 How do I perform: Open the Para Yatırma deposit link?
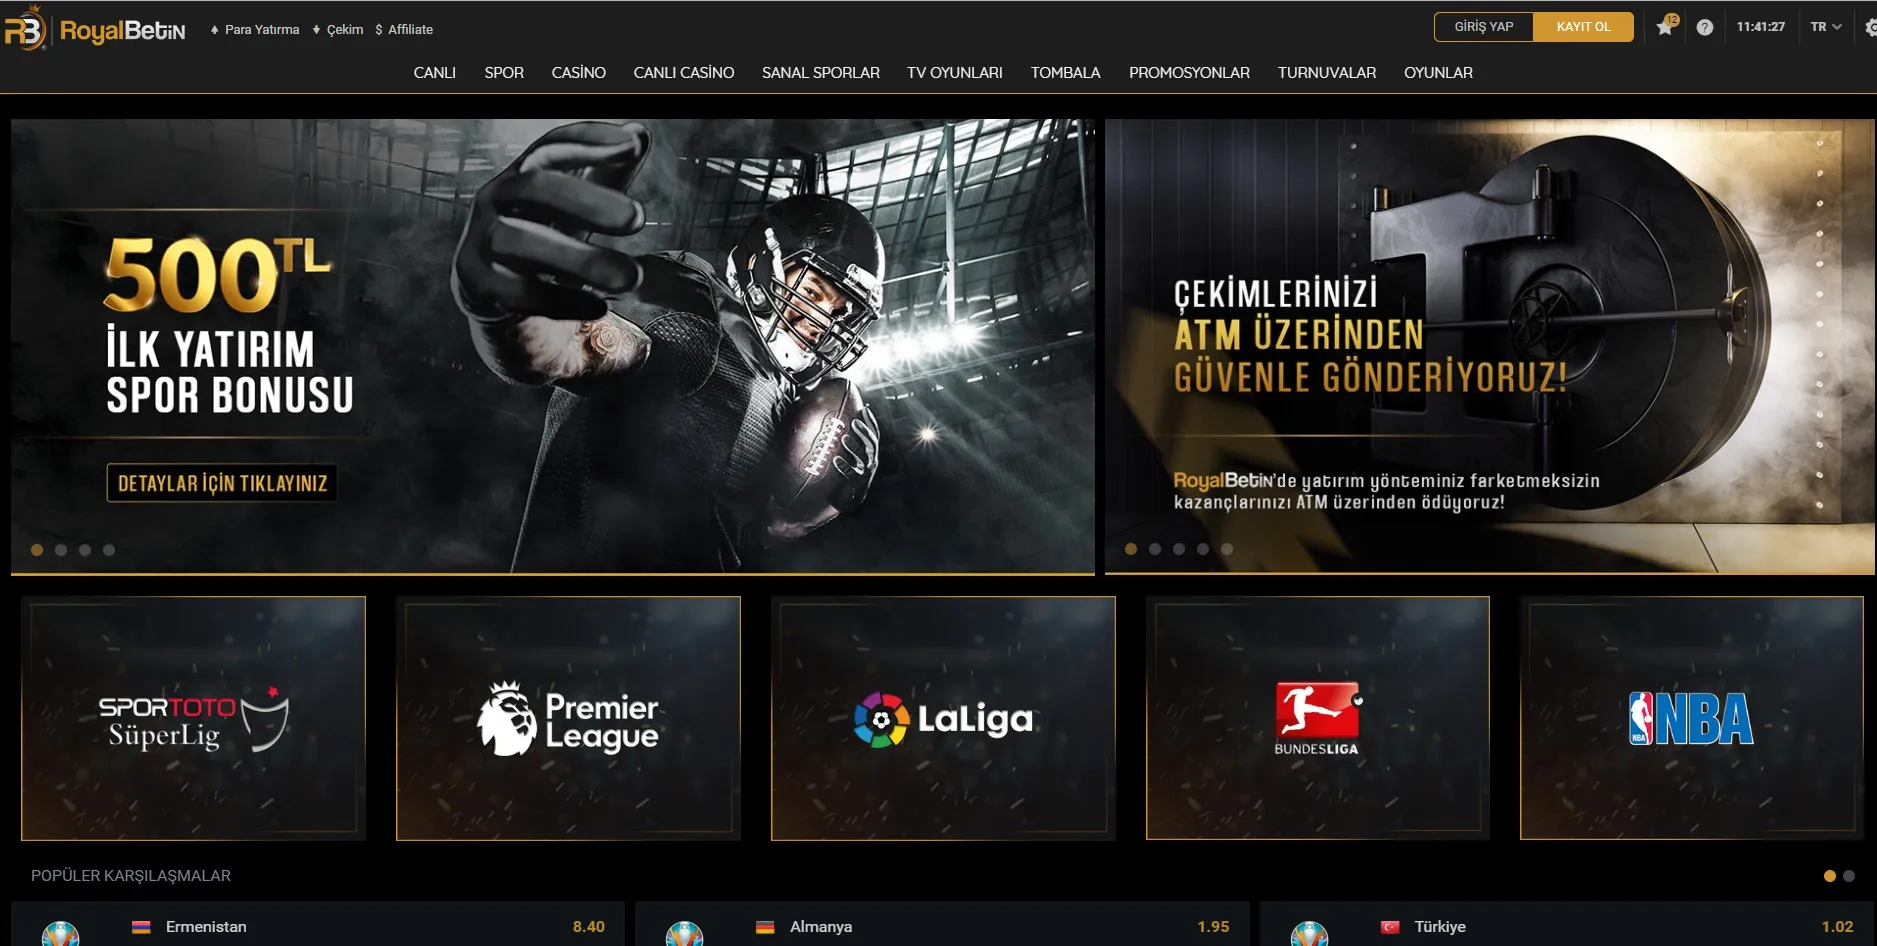(x=255, y=30)
